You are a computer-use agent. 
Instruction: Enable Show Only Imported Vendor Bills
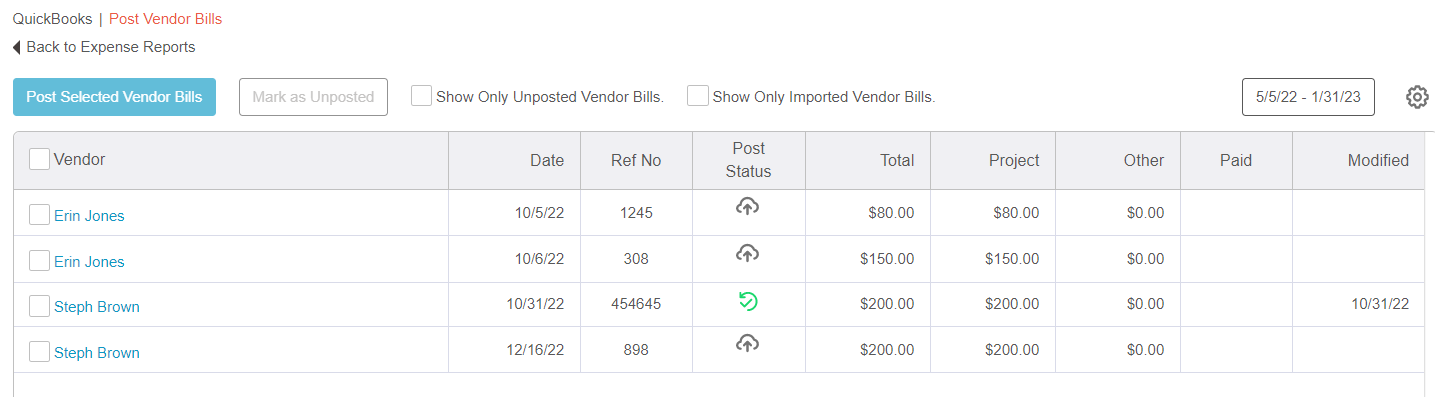(x=698, y=96)
